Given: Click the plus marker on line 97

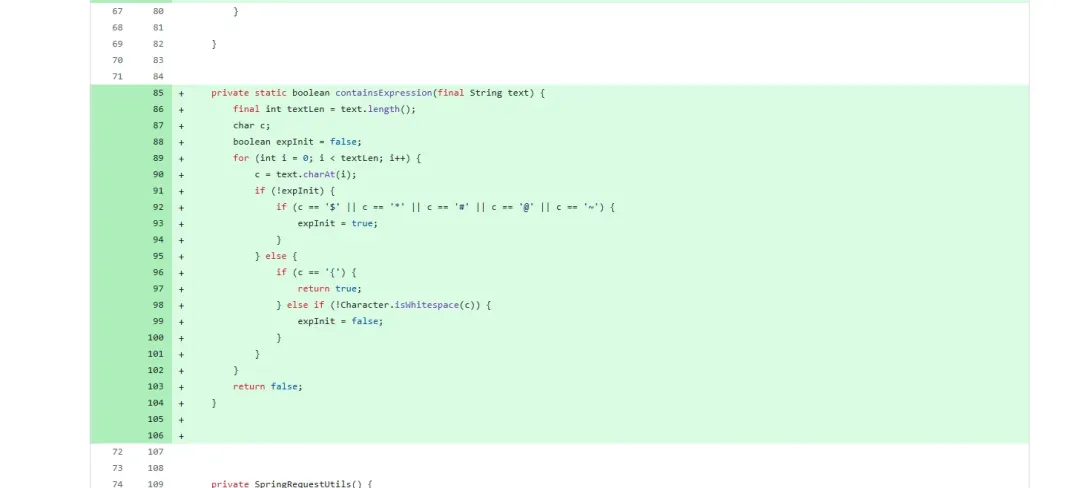Looking at the screenshot, I should (x=182, y=289).
